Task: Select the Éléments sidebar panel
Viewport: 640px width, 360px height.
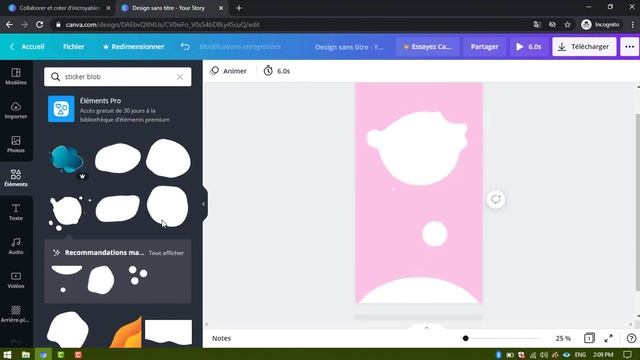Action: (x=16, y=178)
